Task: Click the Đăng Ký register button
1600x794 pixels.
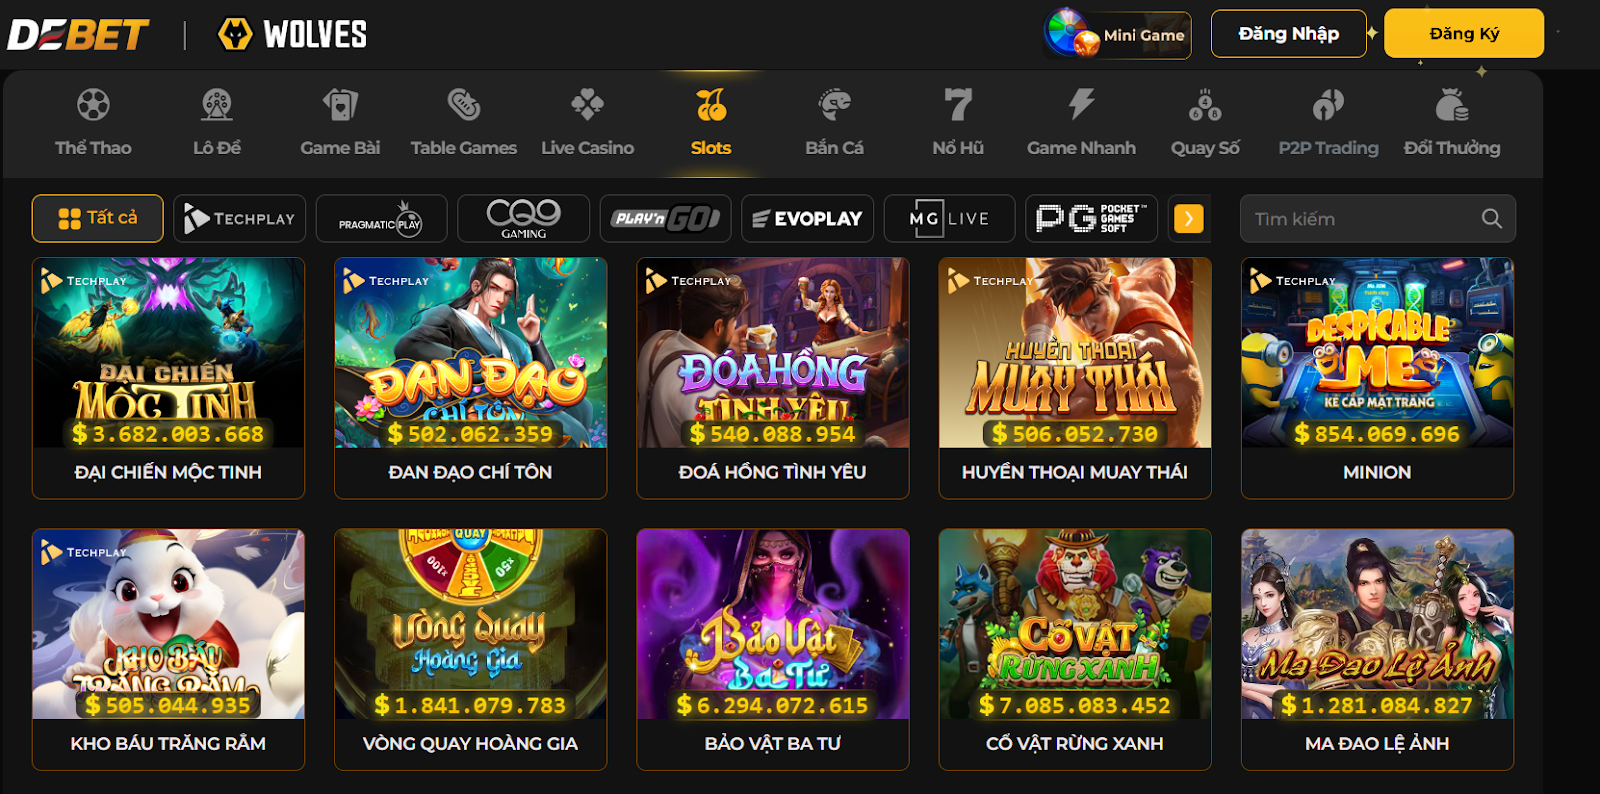Action: click(x=1463, y=34)
